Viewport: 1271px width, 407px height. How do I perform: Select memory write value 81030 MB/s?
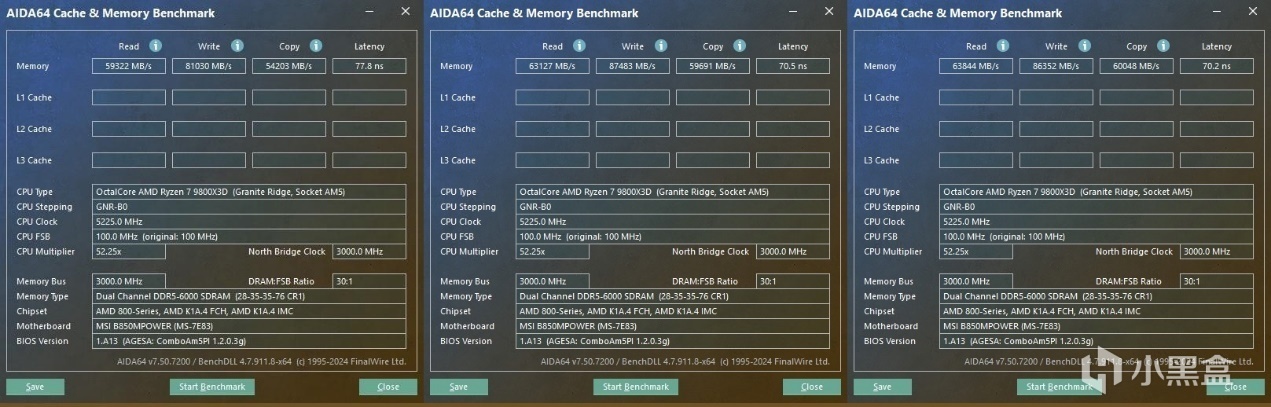pos(208,66)
